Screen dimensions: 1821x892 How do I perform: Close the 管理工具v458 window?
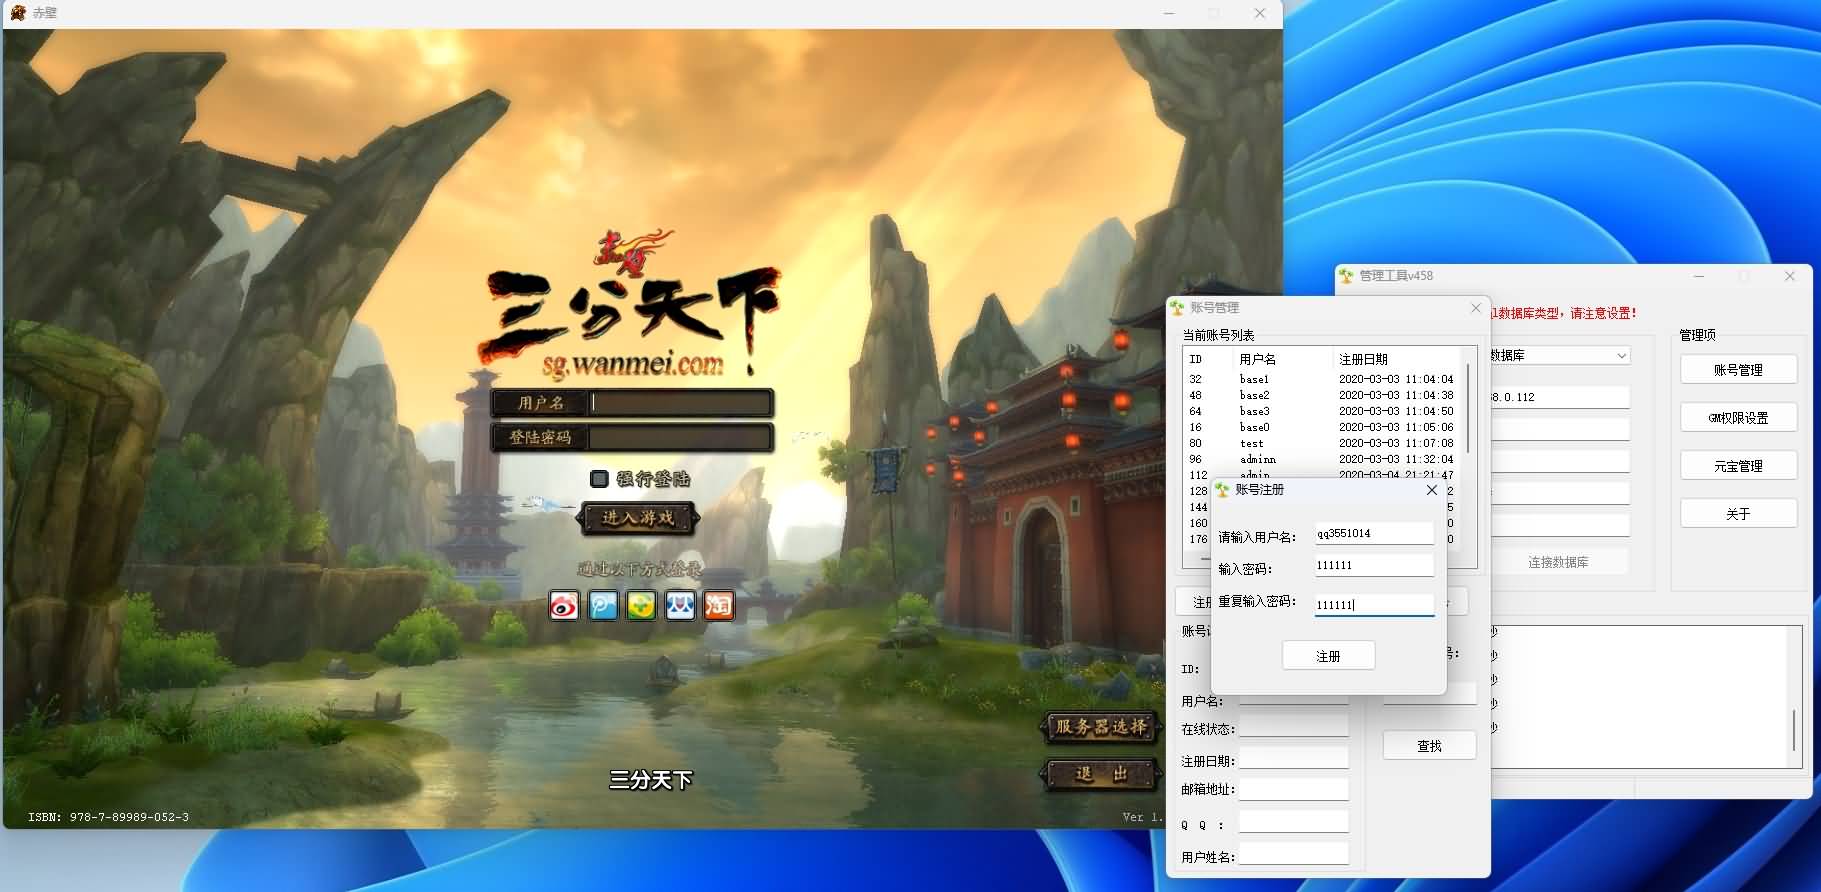click(1790, 276)
